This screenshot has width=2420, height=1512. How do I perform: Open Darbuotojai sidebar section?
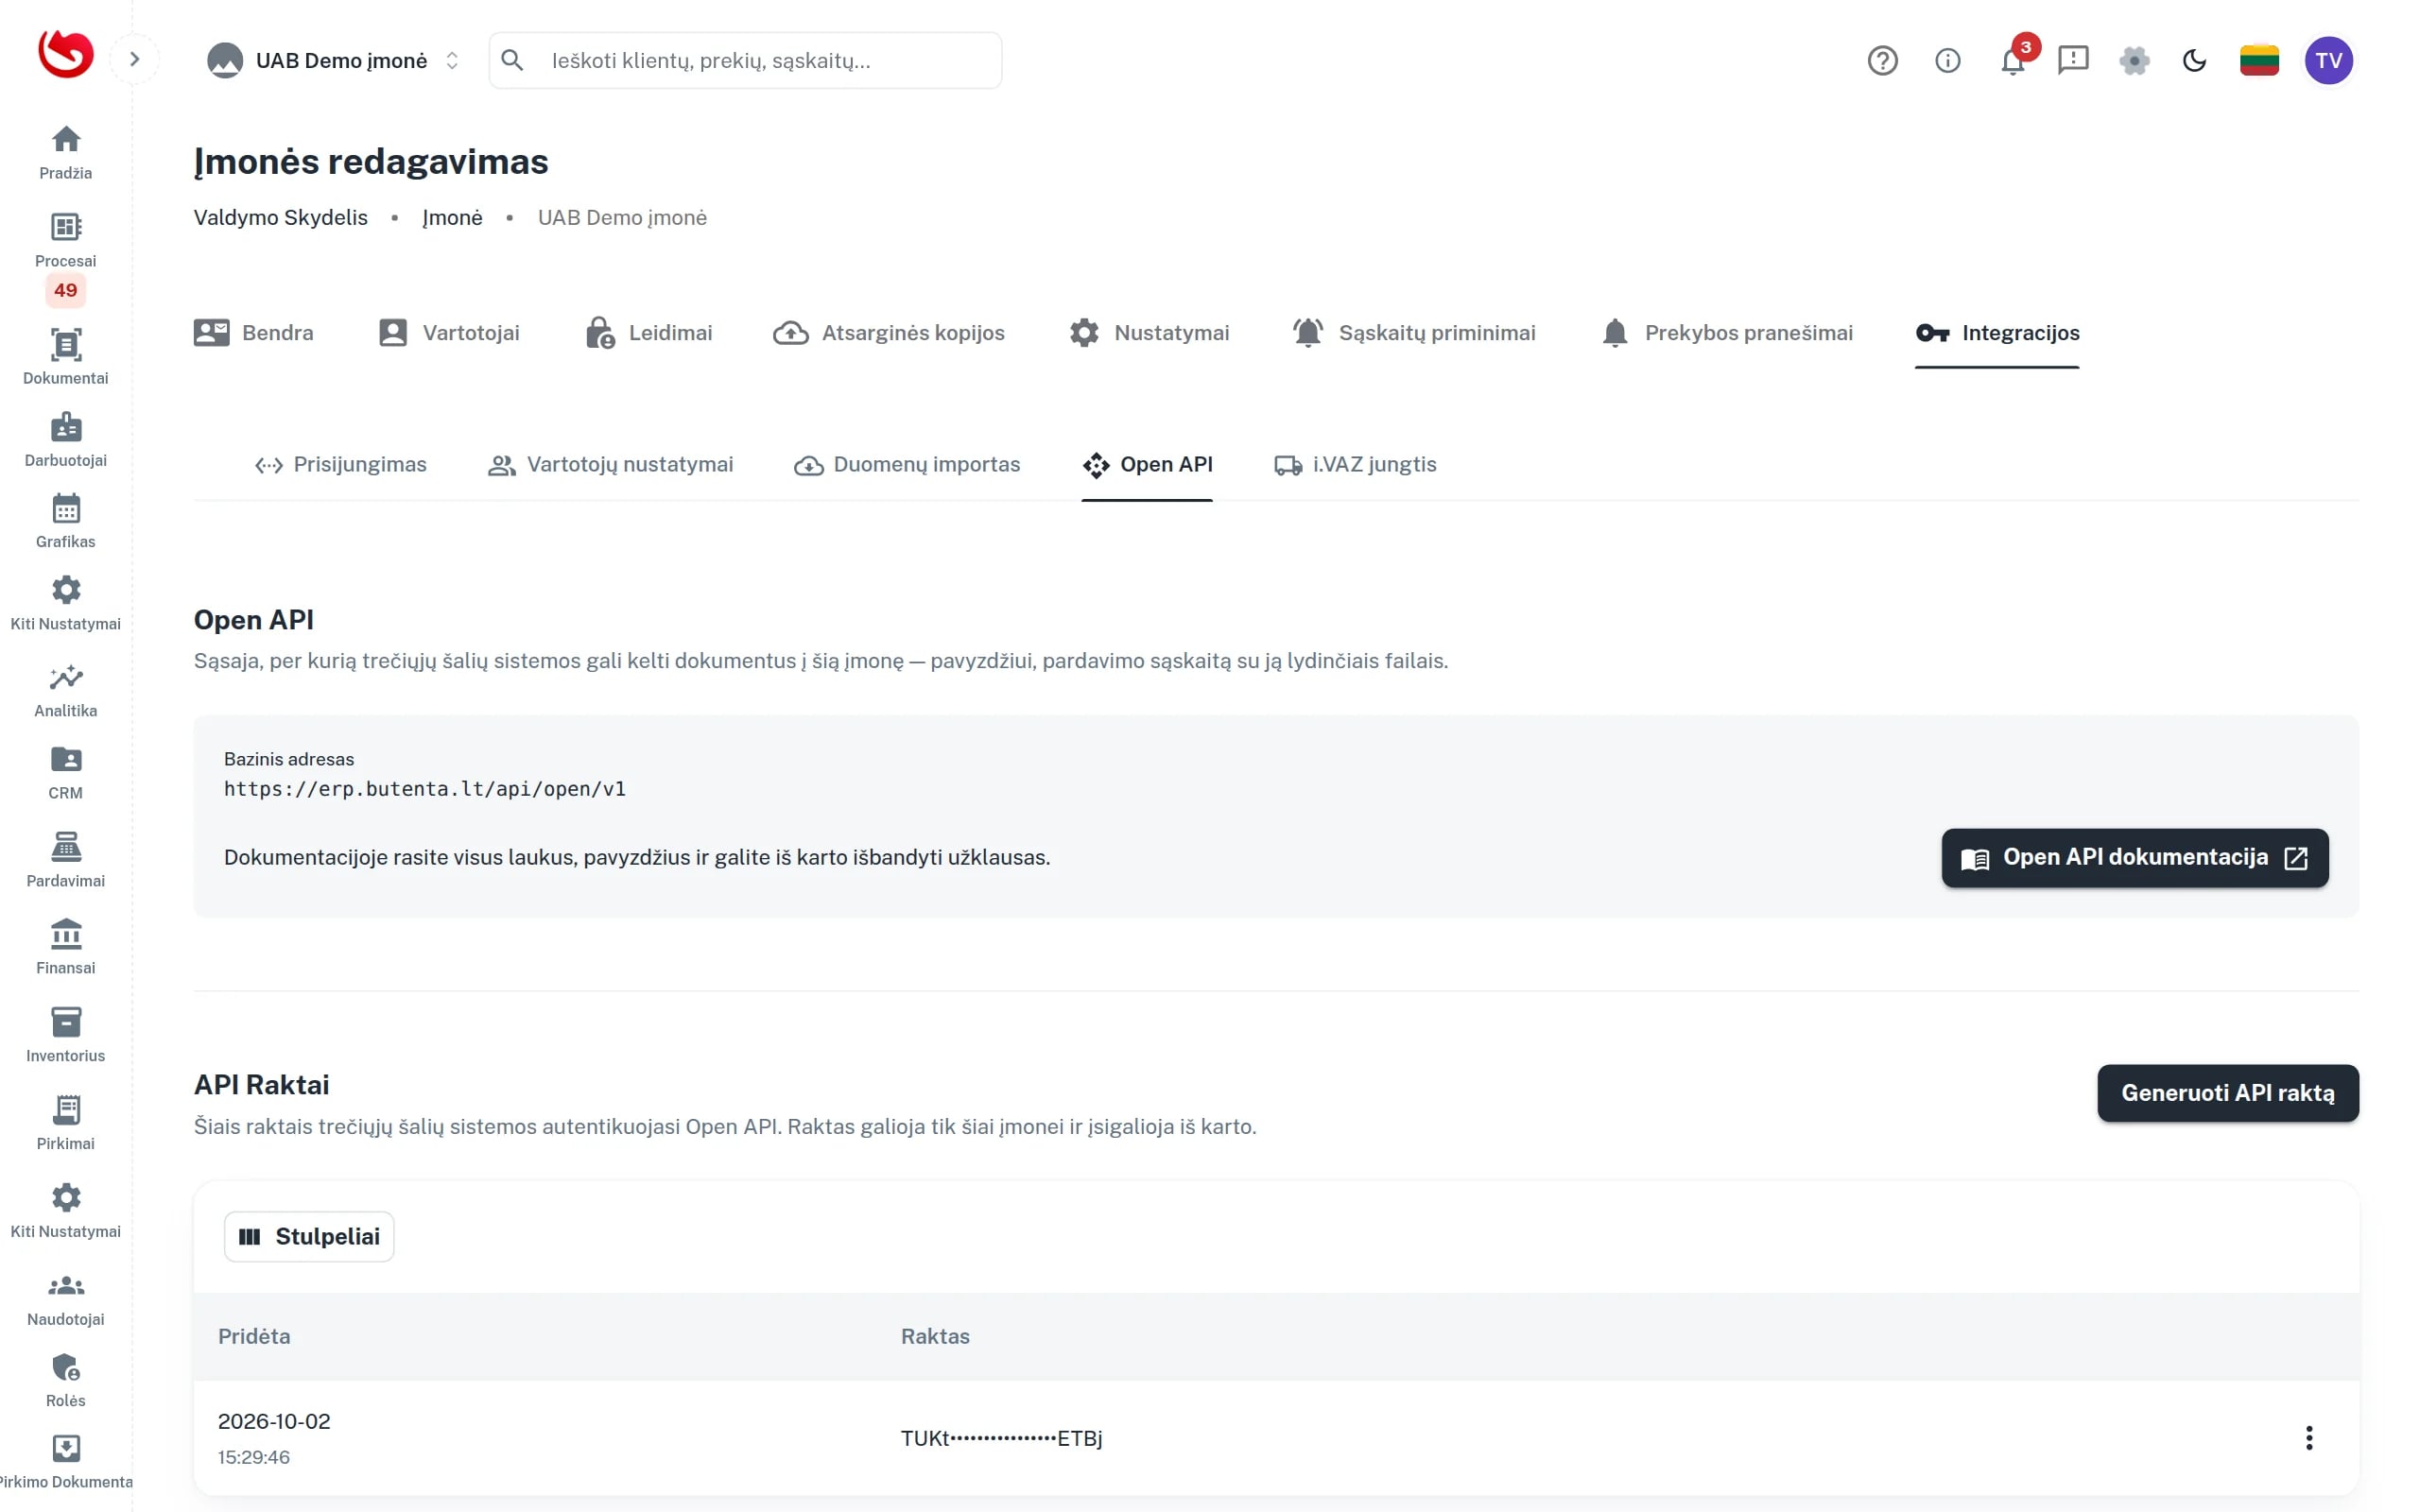click(x=65, y=439)
